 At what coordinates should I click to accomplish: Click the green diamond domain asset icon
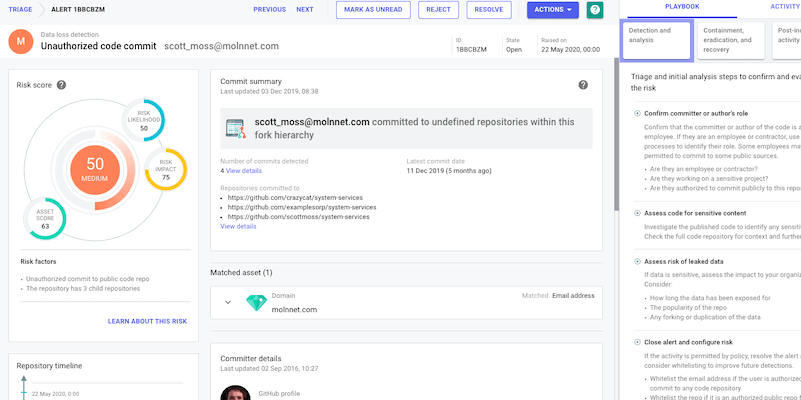[x=256, y=303]
